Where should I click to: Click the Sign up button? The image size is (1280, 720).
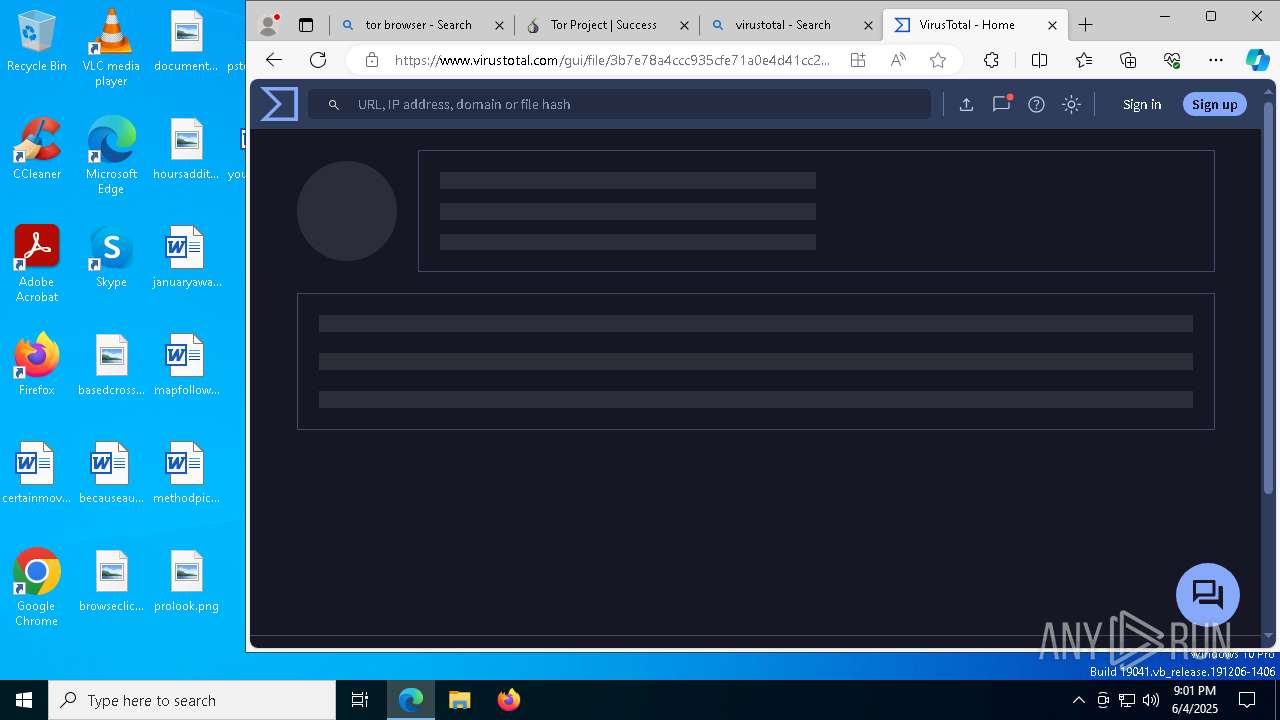pos(1214,104)
